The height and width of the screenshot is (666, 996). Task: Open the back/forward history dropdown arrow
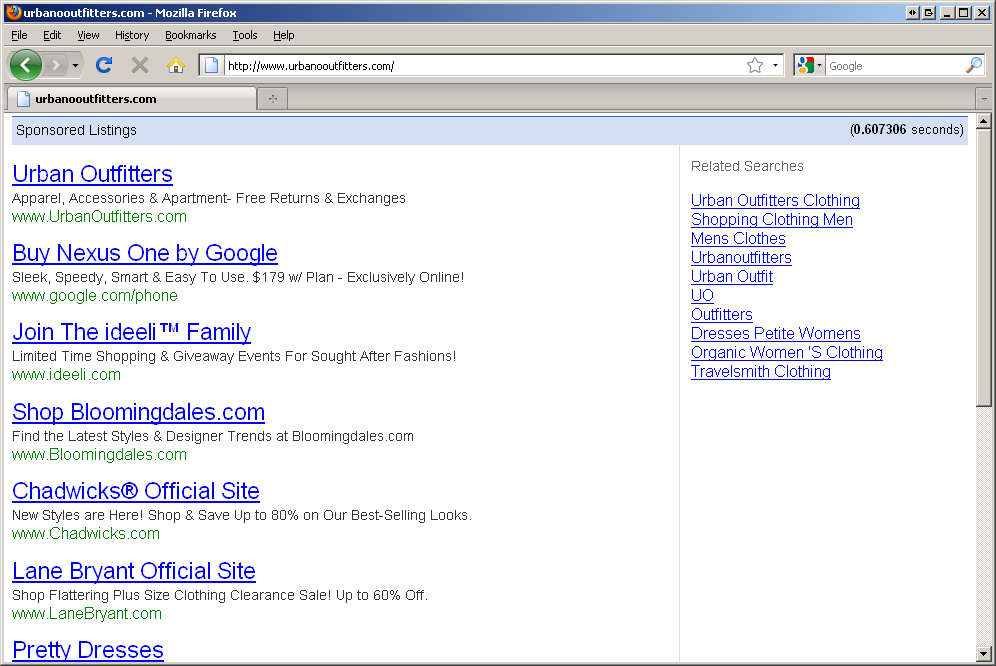coord(76,65)
